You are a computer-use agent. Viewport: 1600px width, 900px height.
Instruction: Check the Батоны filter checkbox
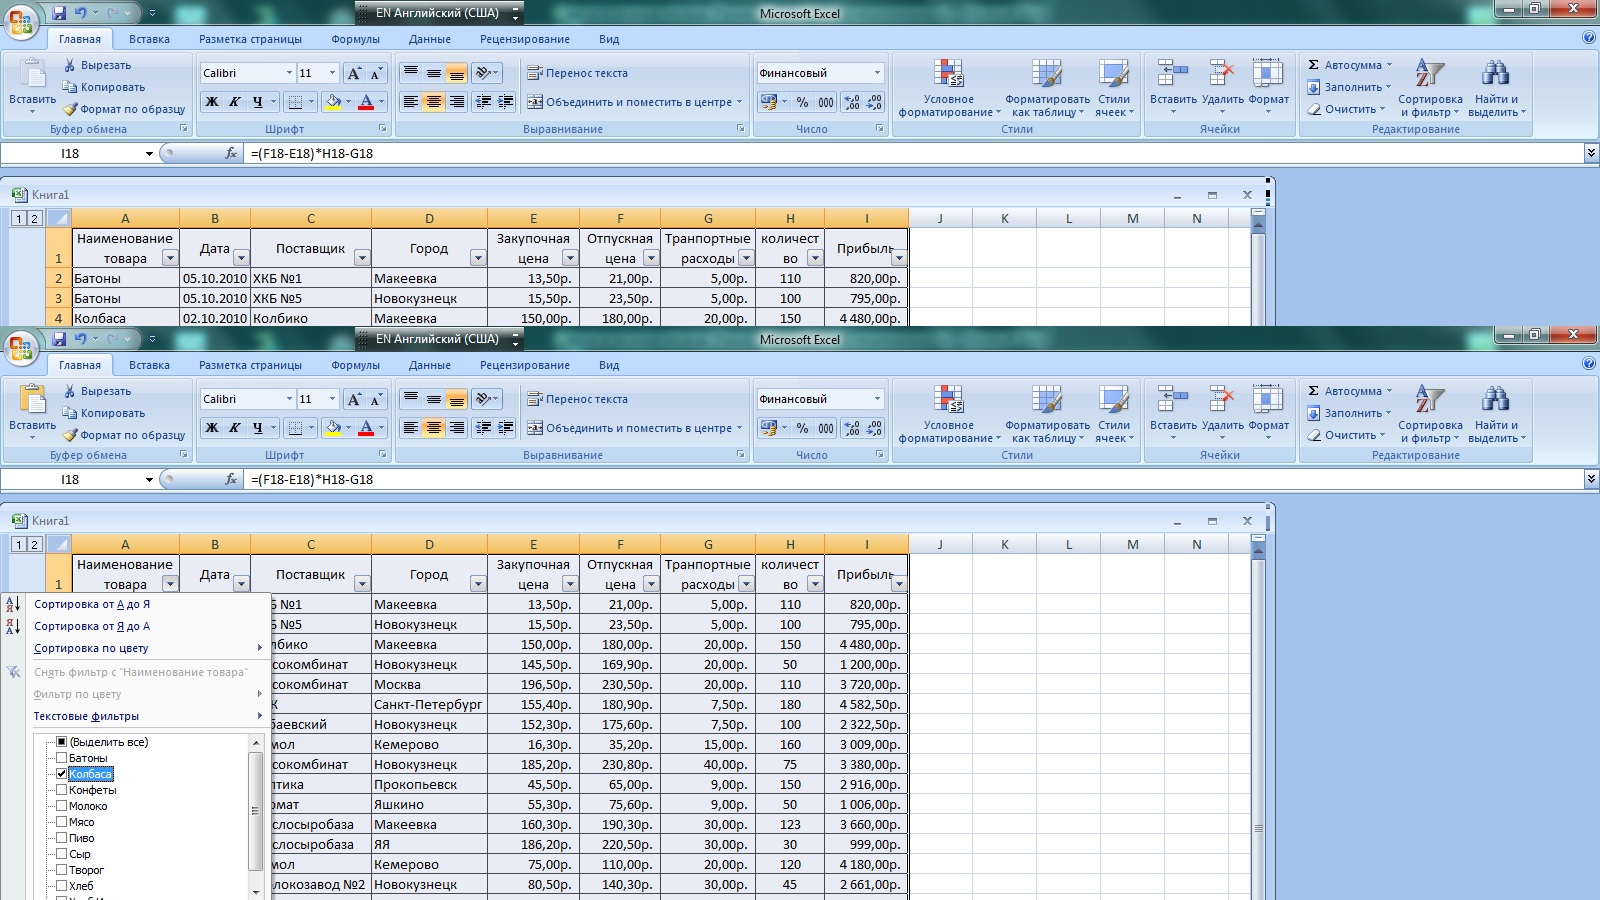(62, 758)
